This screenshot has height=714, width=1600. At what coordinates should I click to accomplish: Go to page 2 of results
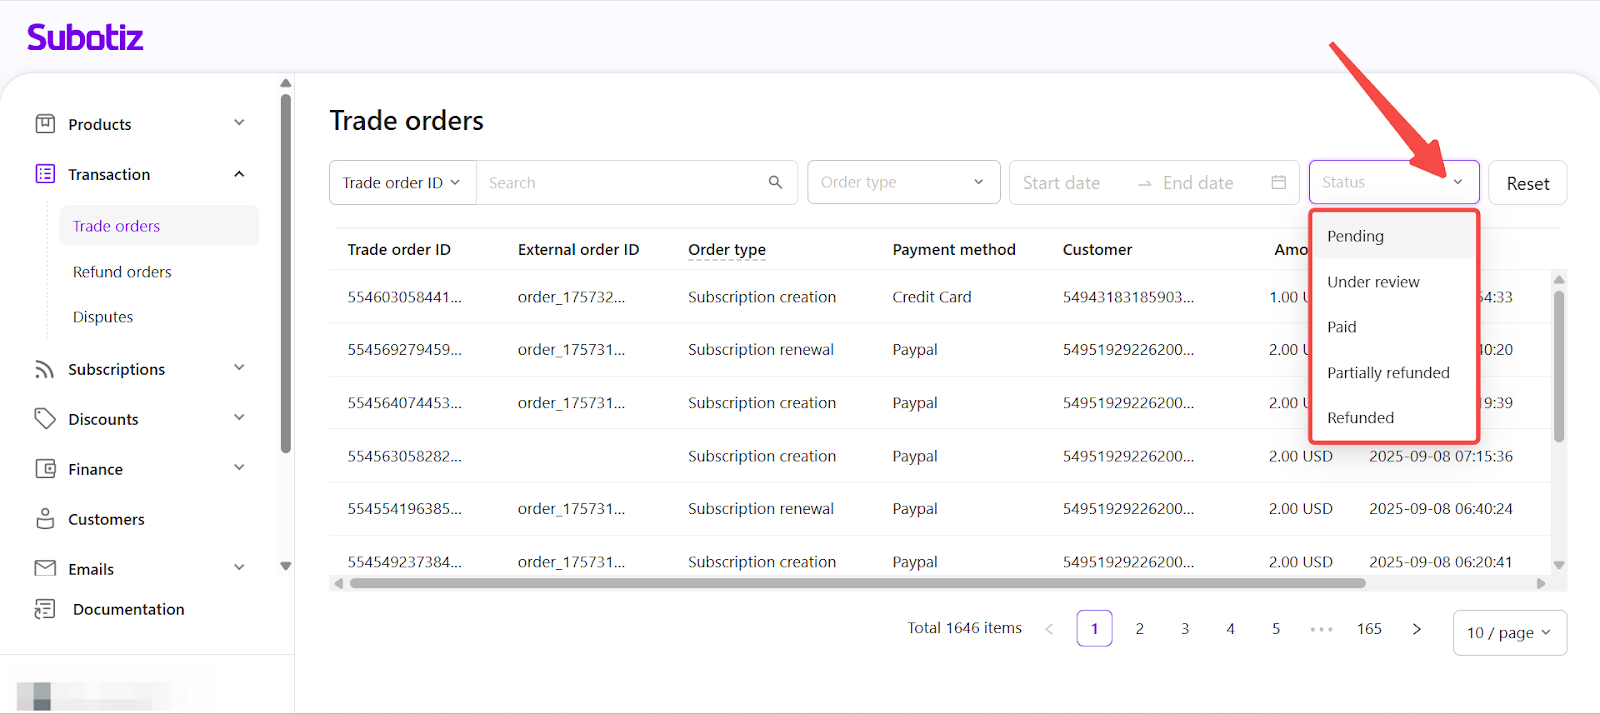[1139, 629]
